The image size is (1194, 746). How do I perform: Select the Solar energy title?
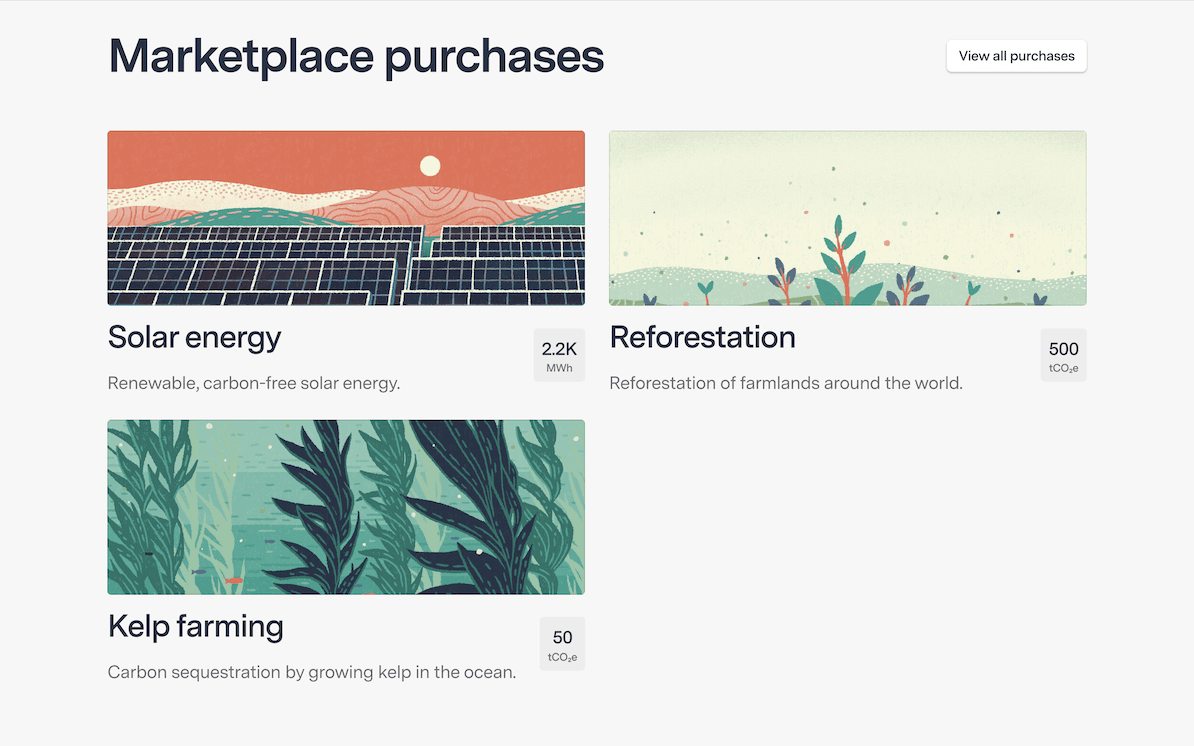coord(194,337)
